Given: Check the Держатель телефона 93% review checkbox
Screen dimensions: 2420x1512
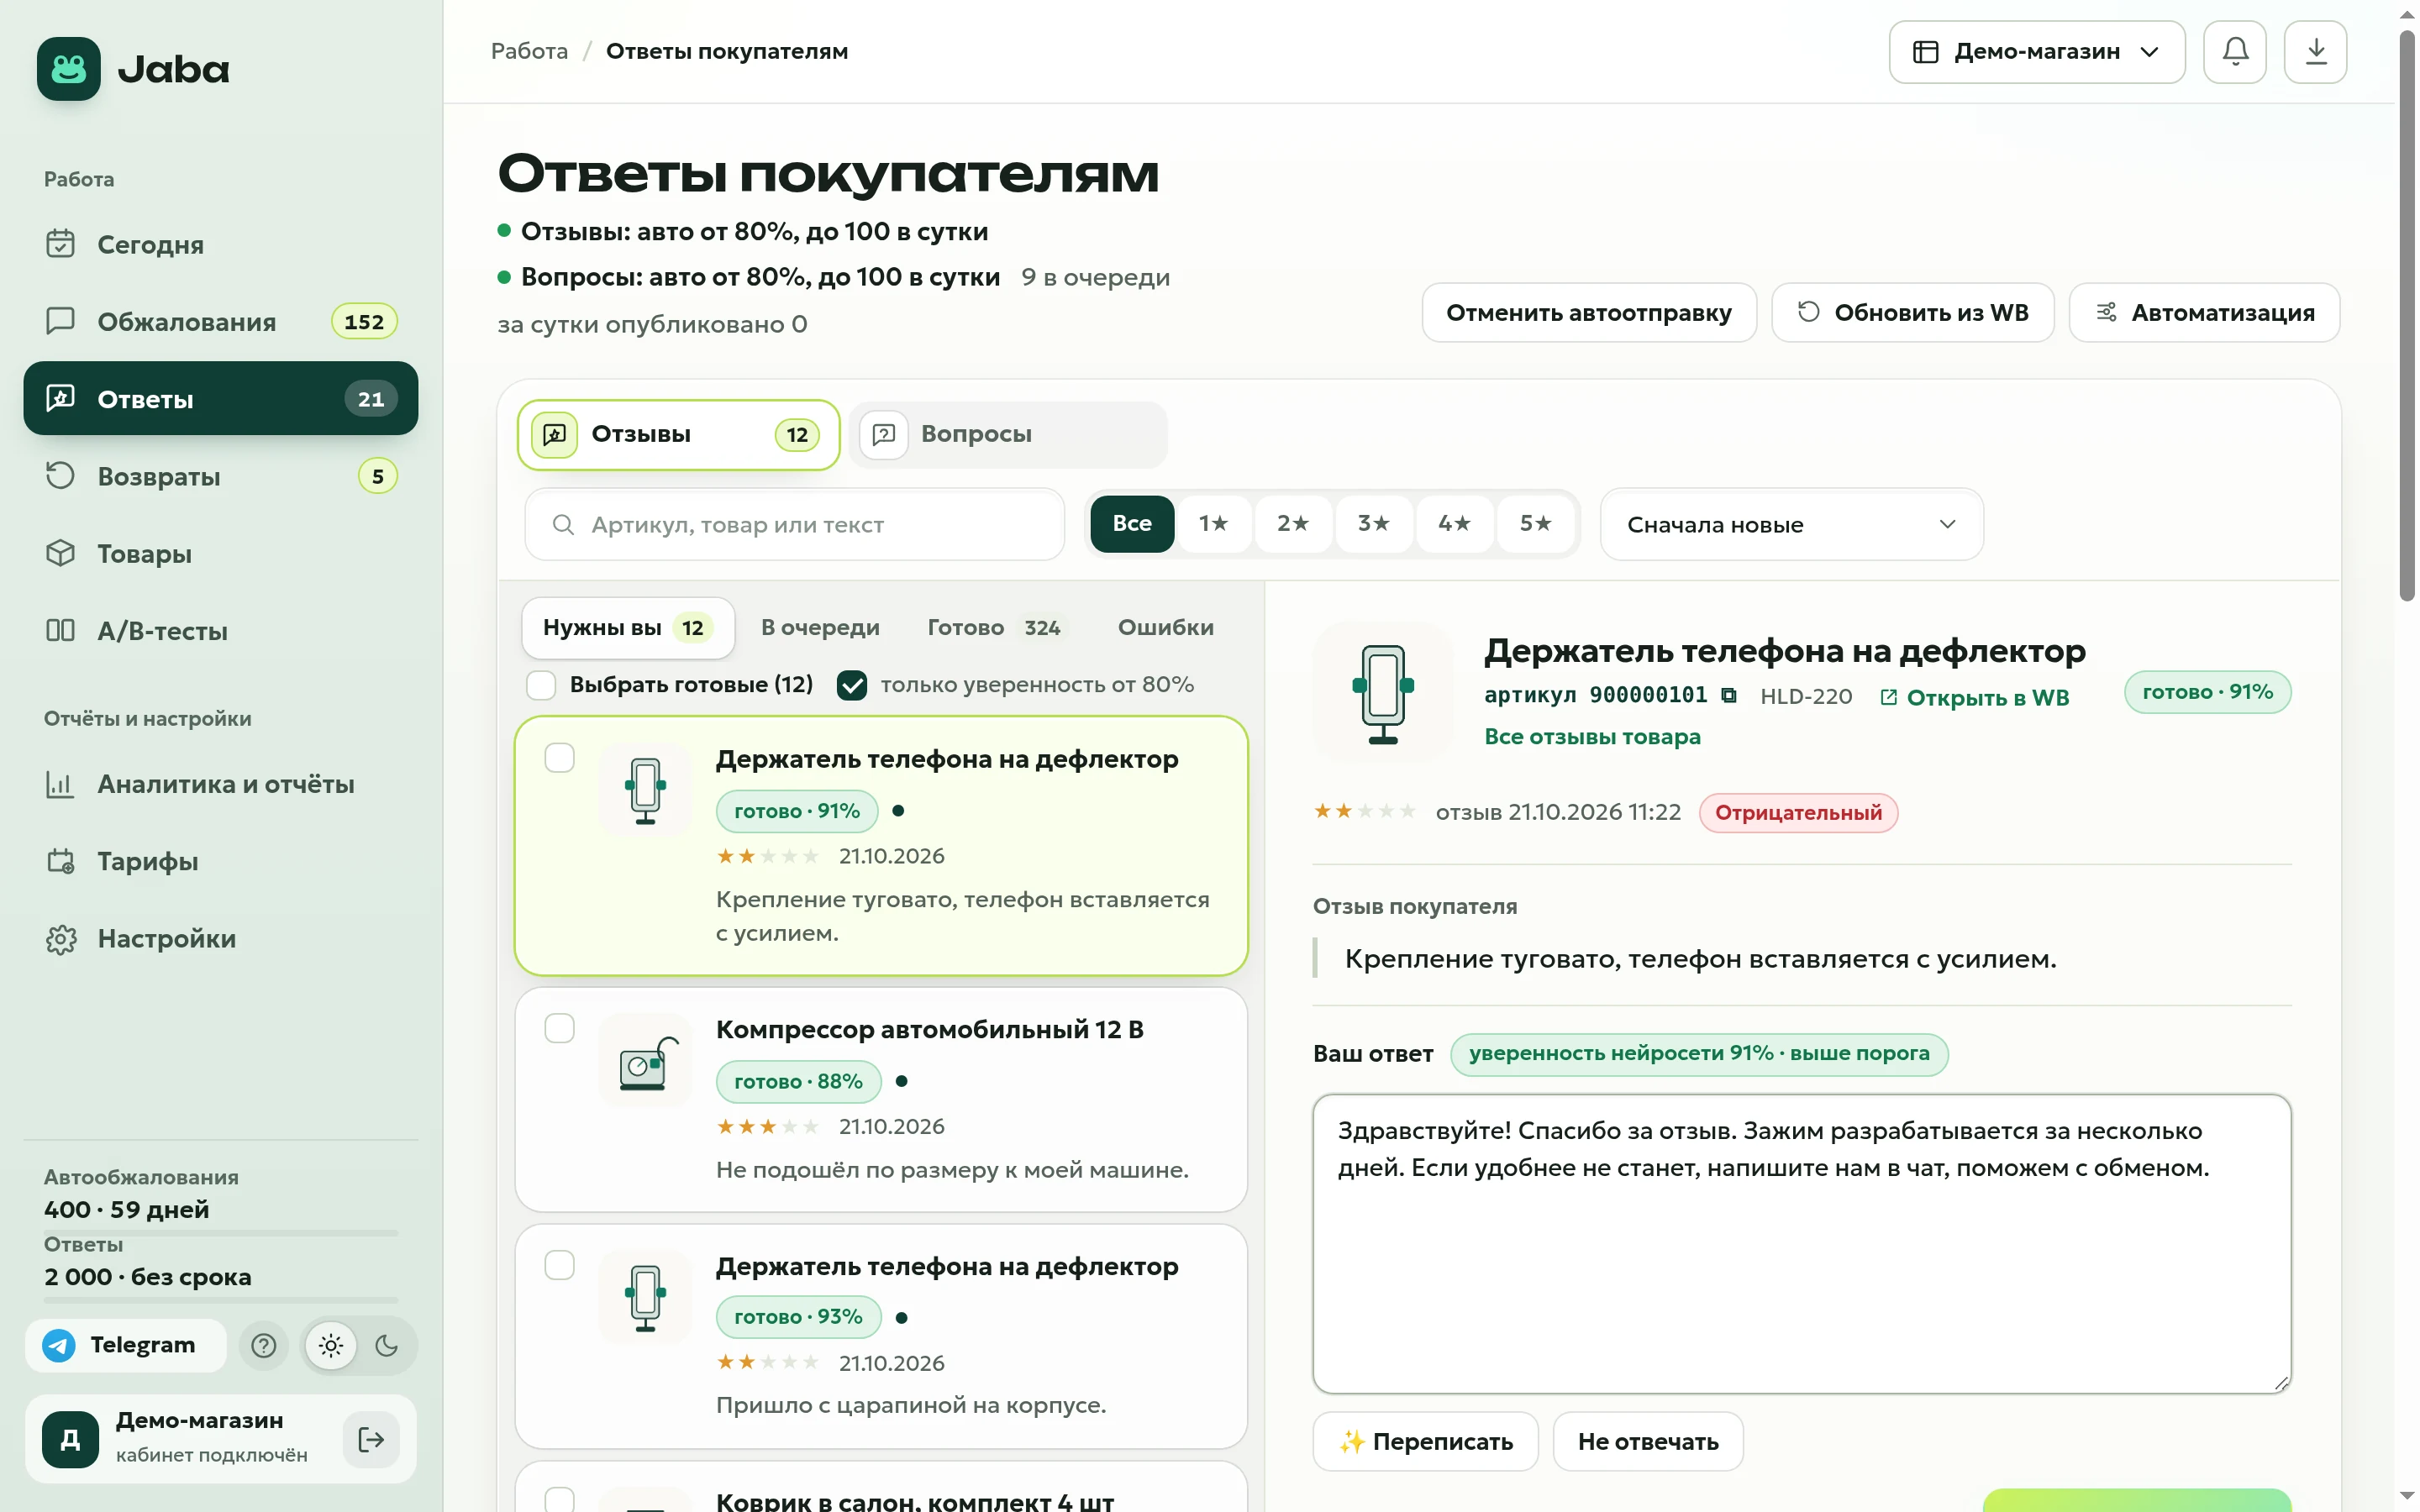Looking at the screenshot, I should click(560, 1265).
